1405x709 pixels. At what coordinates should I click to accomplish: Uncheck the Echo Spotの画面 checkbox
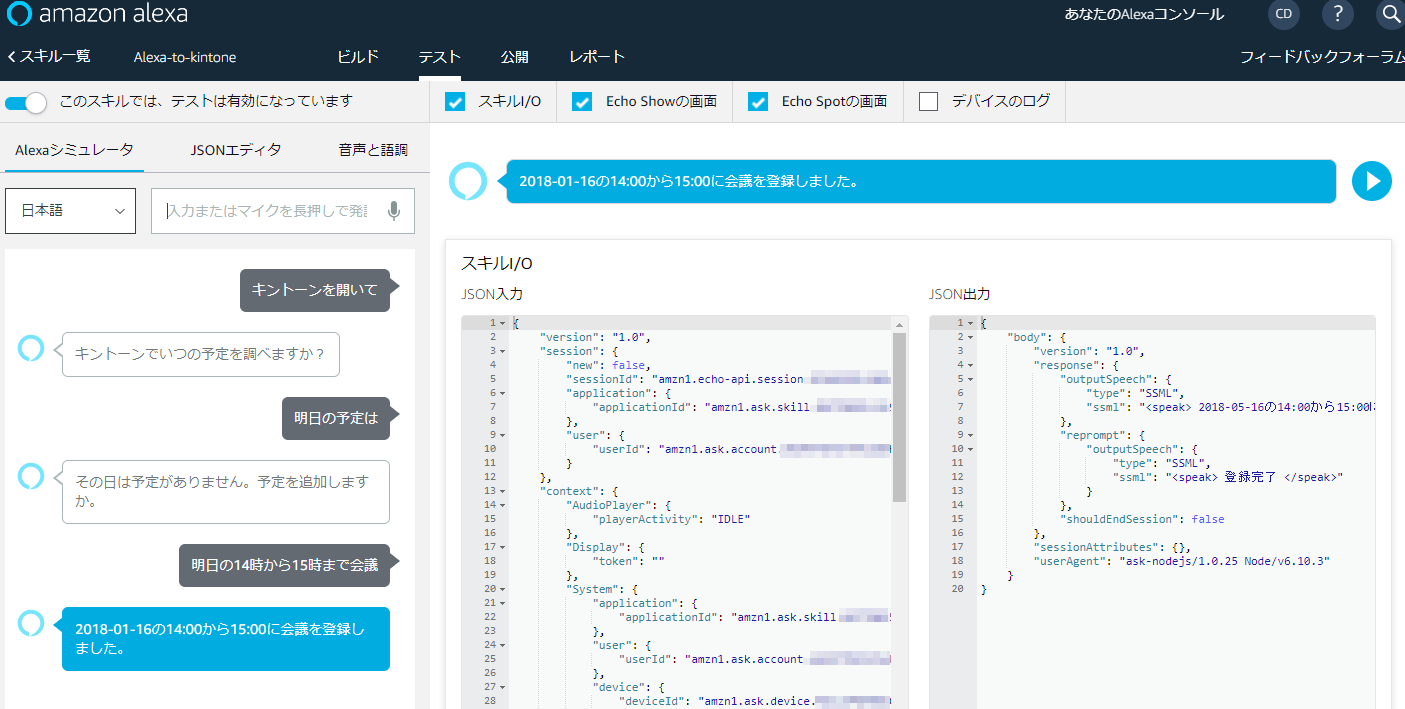click(x=758, y=102)
